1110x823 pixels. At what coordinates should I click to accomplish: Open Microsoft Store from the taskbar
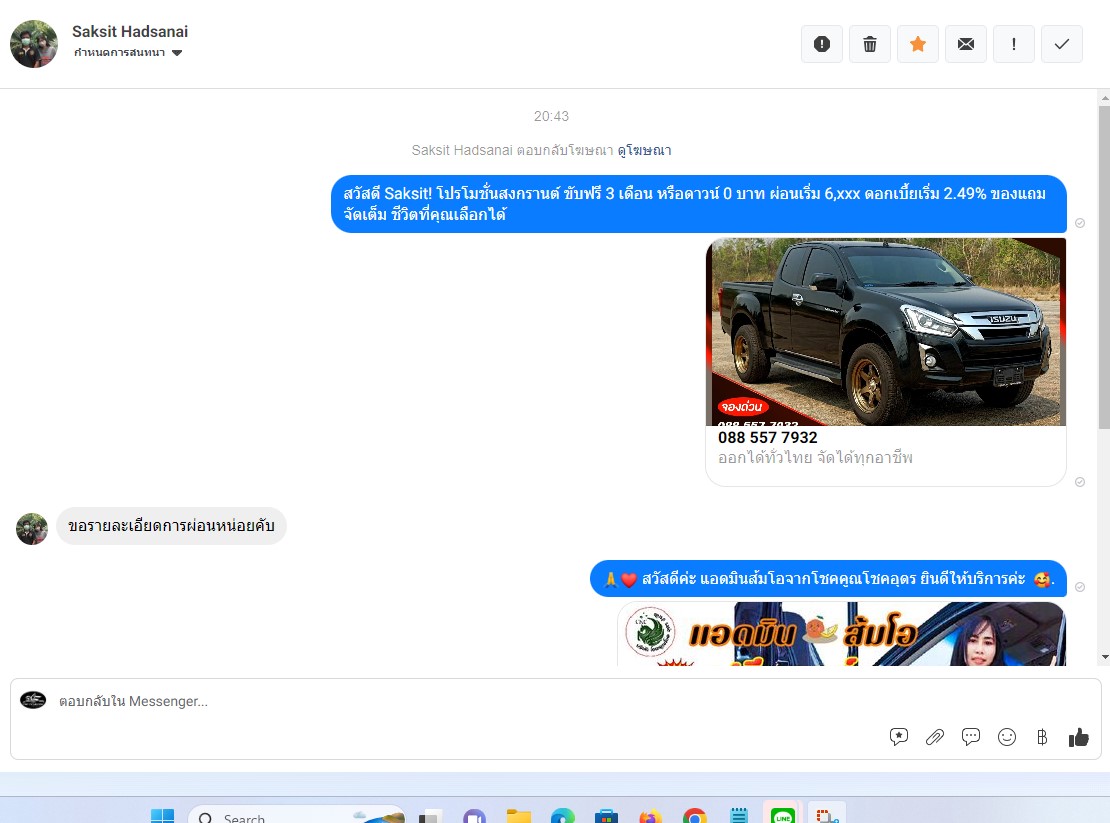pyautogui.click(x=607, y=816)
